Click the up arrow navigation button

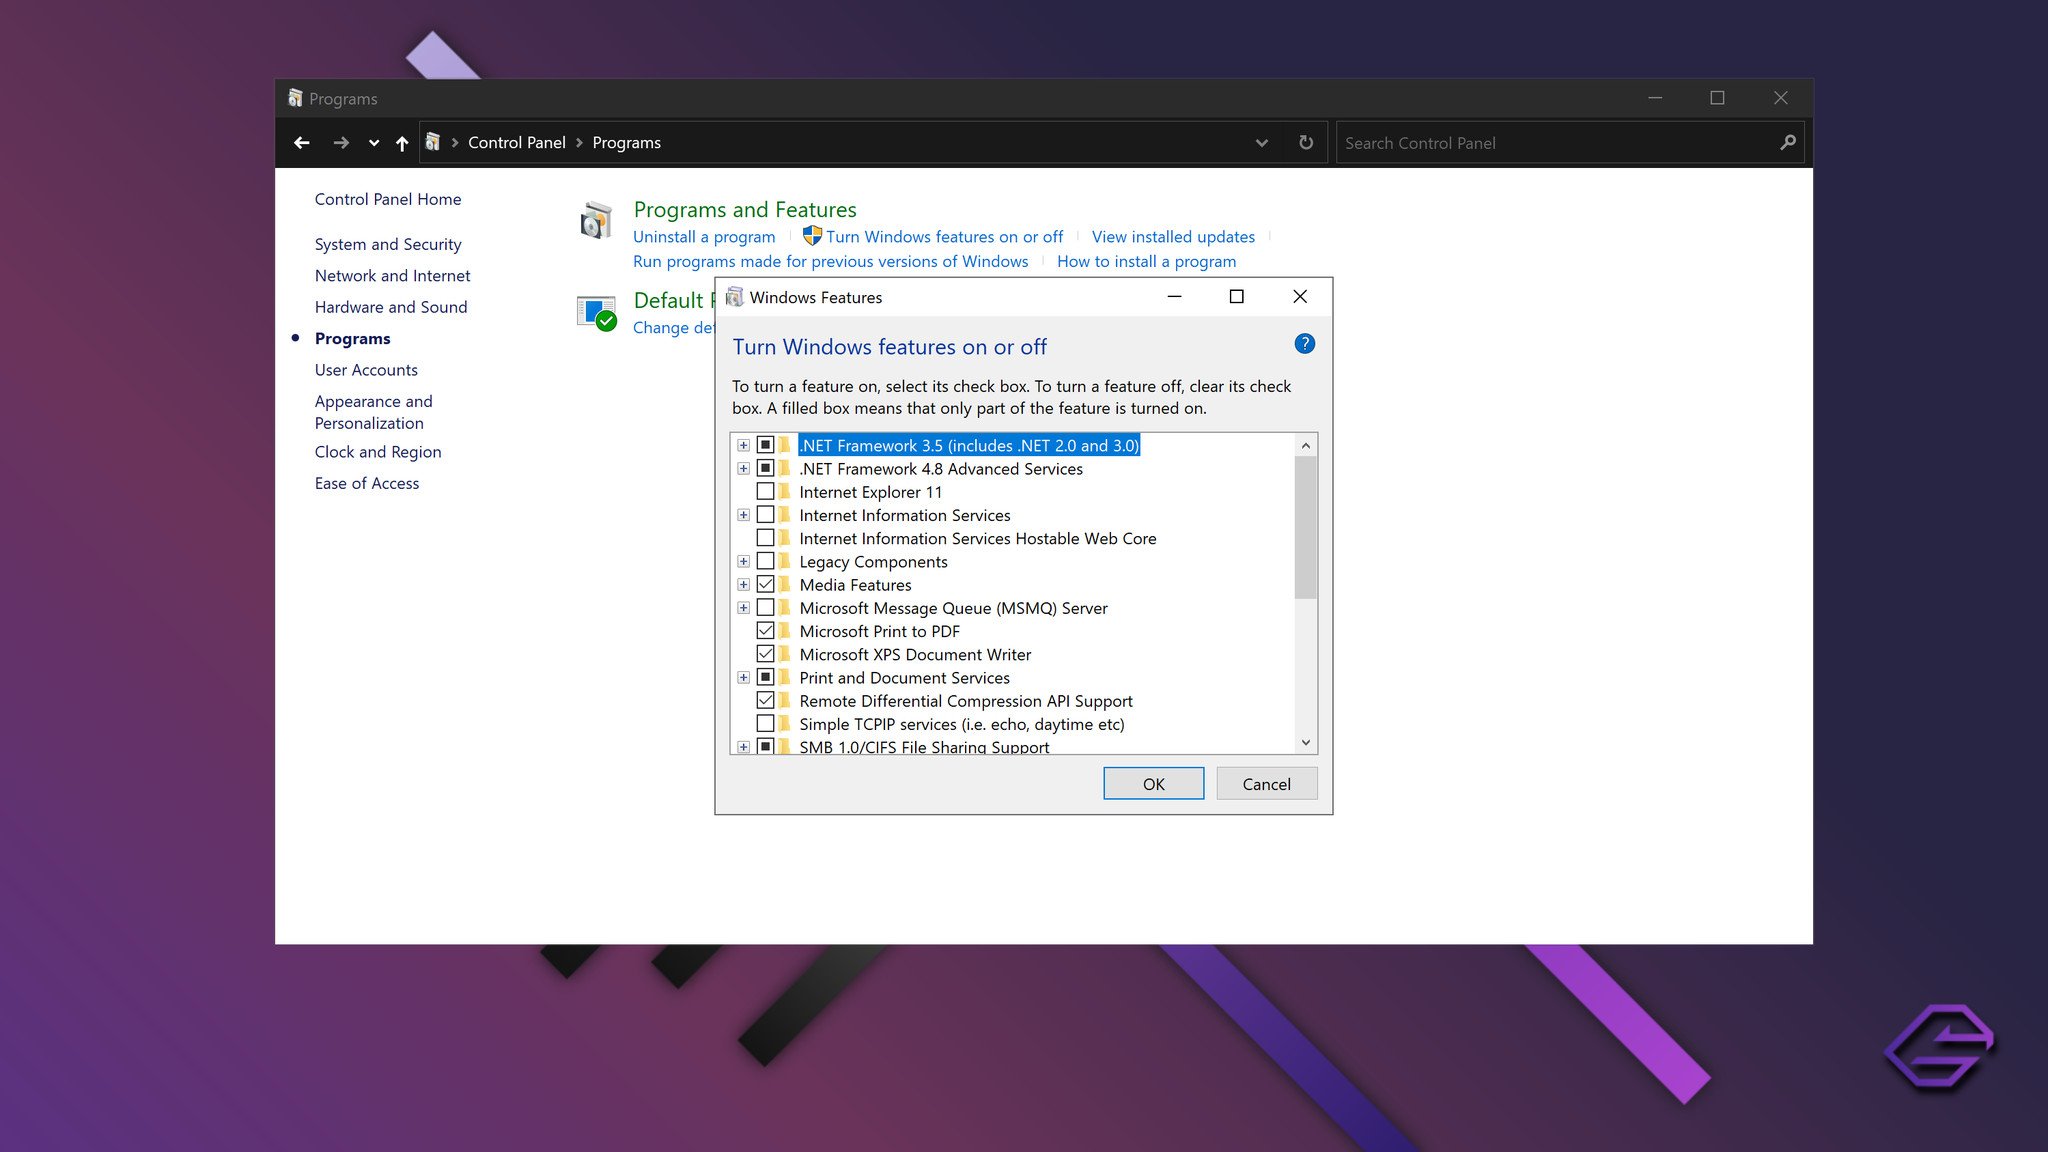tap(402, 143)
